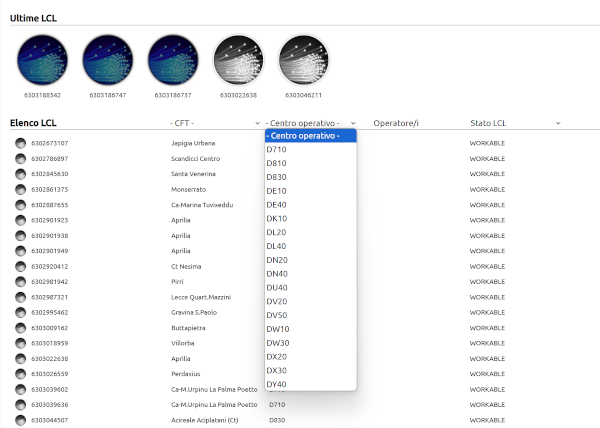This screenshot has height=428, width=600.
Task: Click the icon beside LCL 6303044507
Action: [x=20, y=420]
